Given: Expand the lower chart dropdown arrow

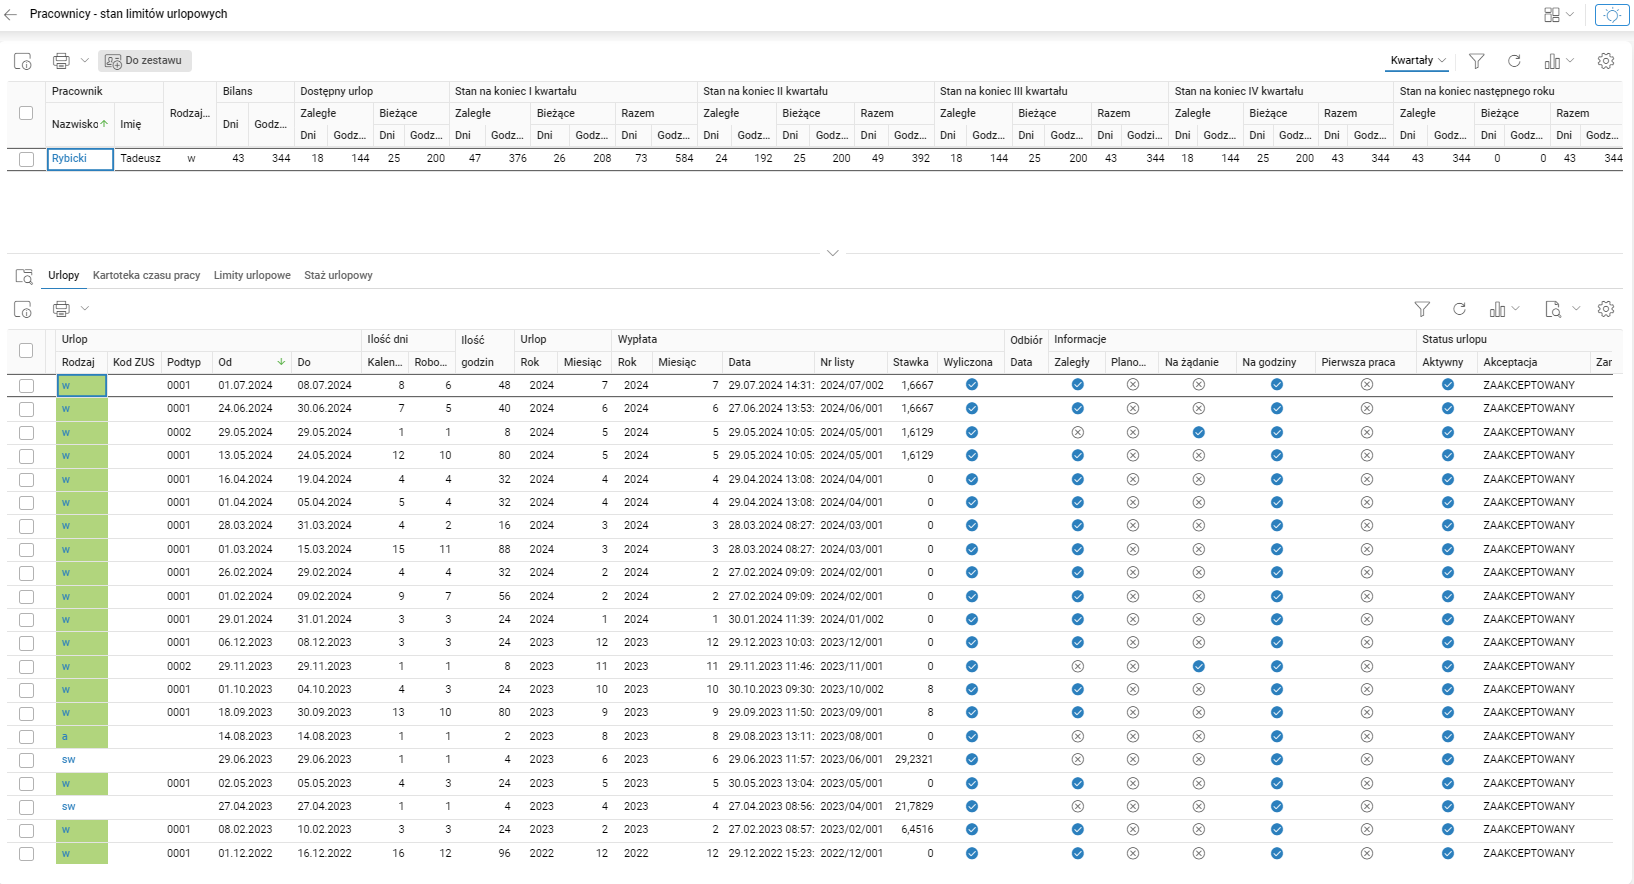Looking at the screenshot, I should click(x=1516, y=309).
